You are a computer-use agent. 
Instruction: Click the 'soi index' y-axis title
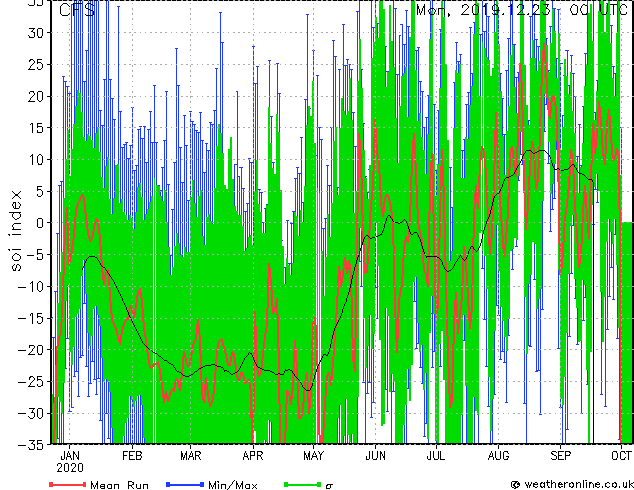(x=16, y=230)
